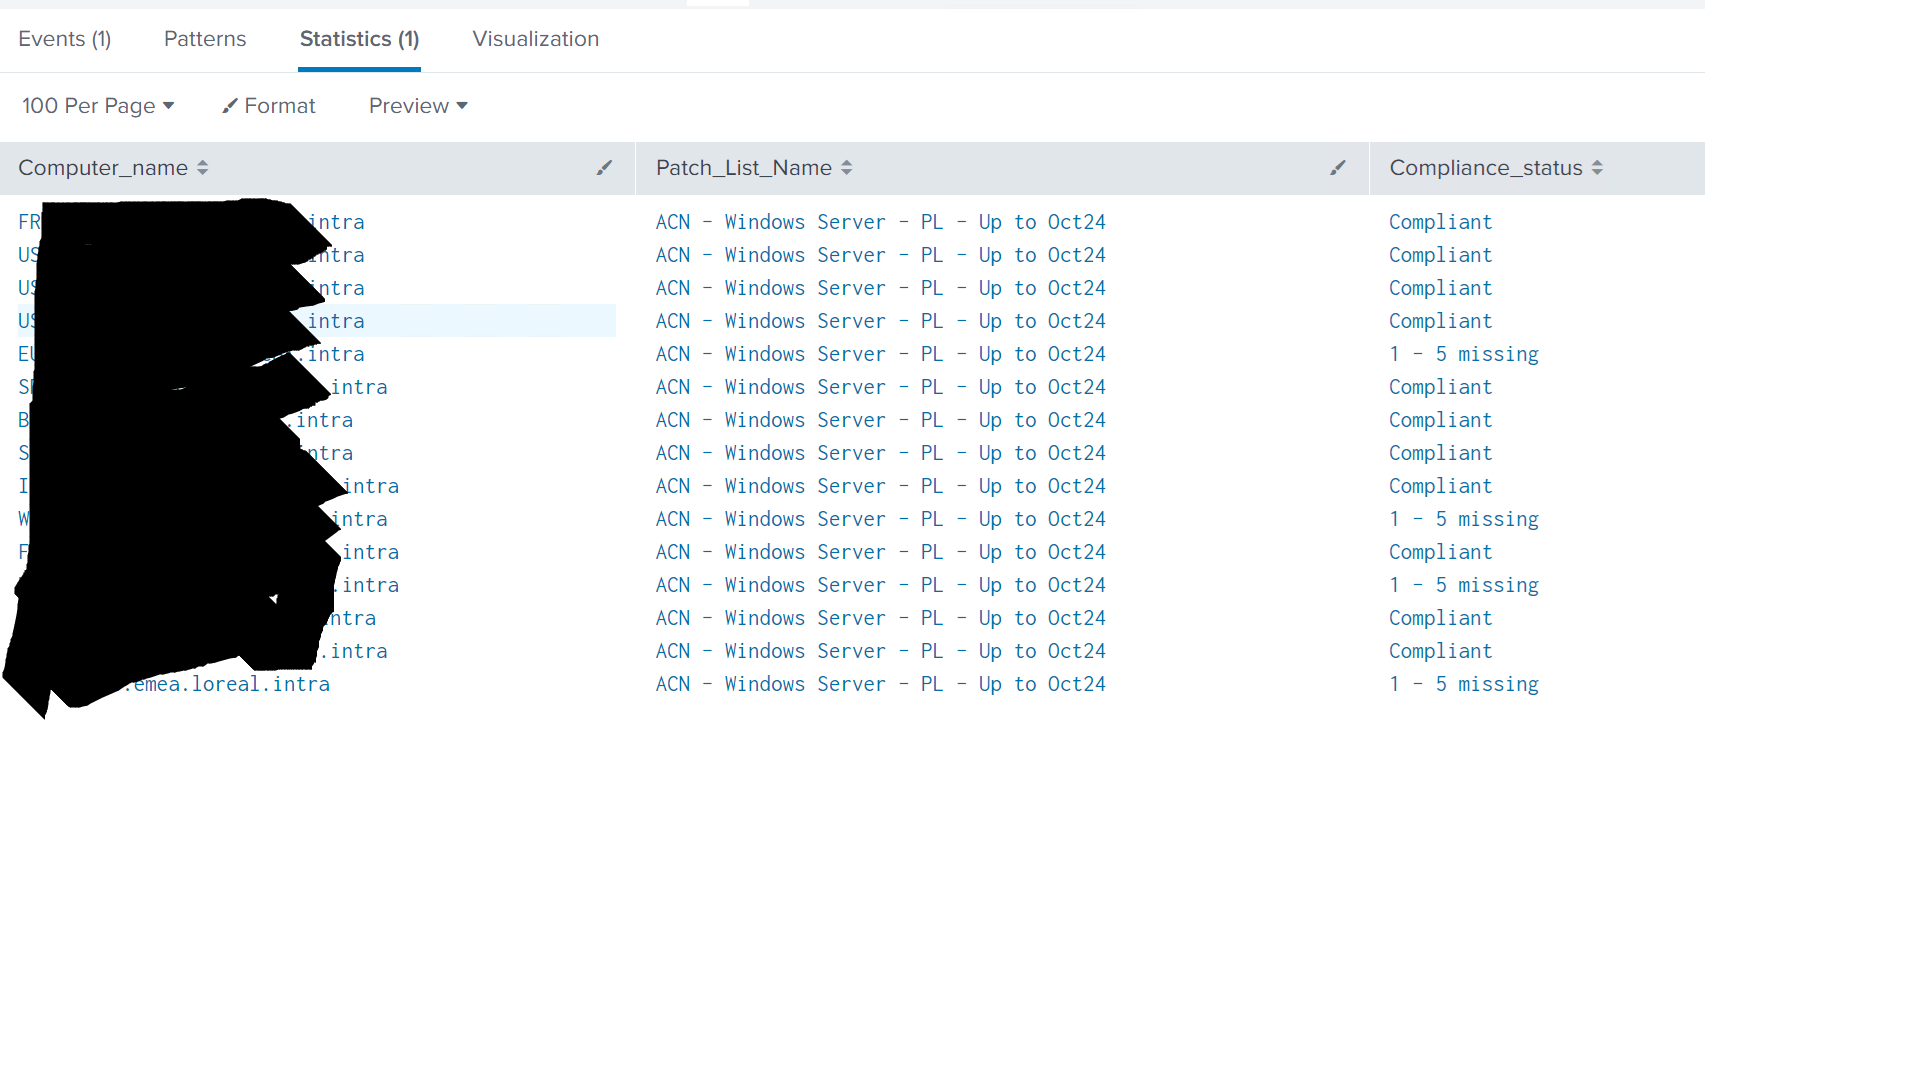Click the emea.loreal.intra computer name link
Image resolution: width=1924 pixels, height=1080 pixels.
point(232,684)
